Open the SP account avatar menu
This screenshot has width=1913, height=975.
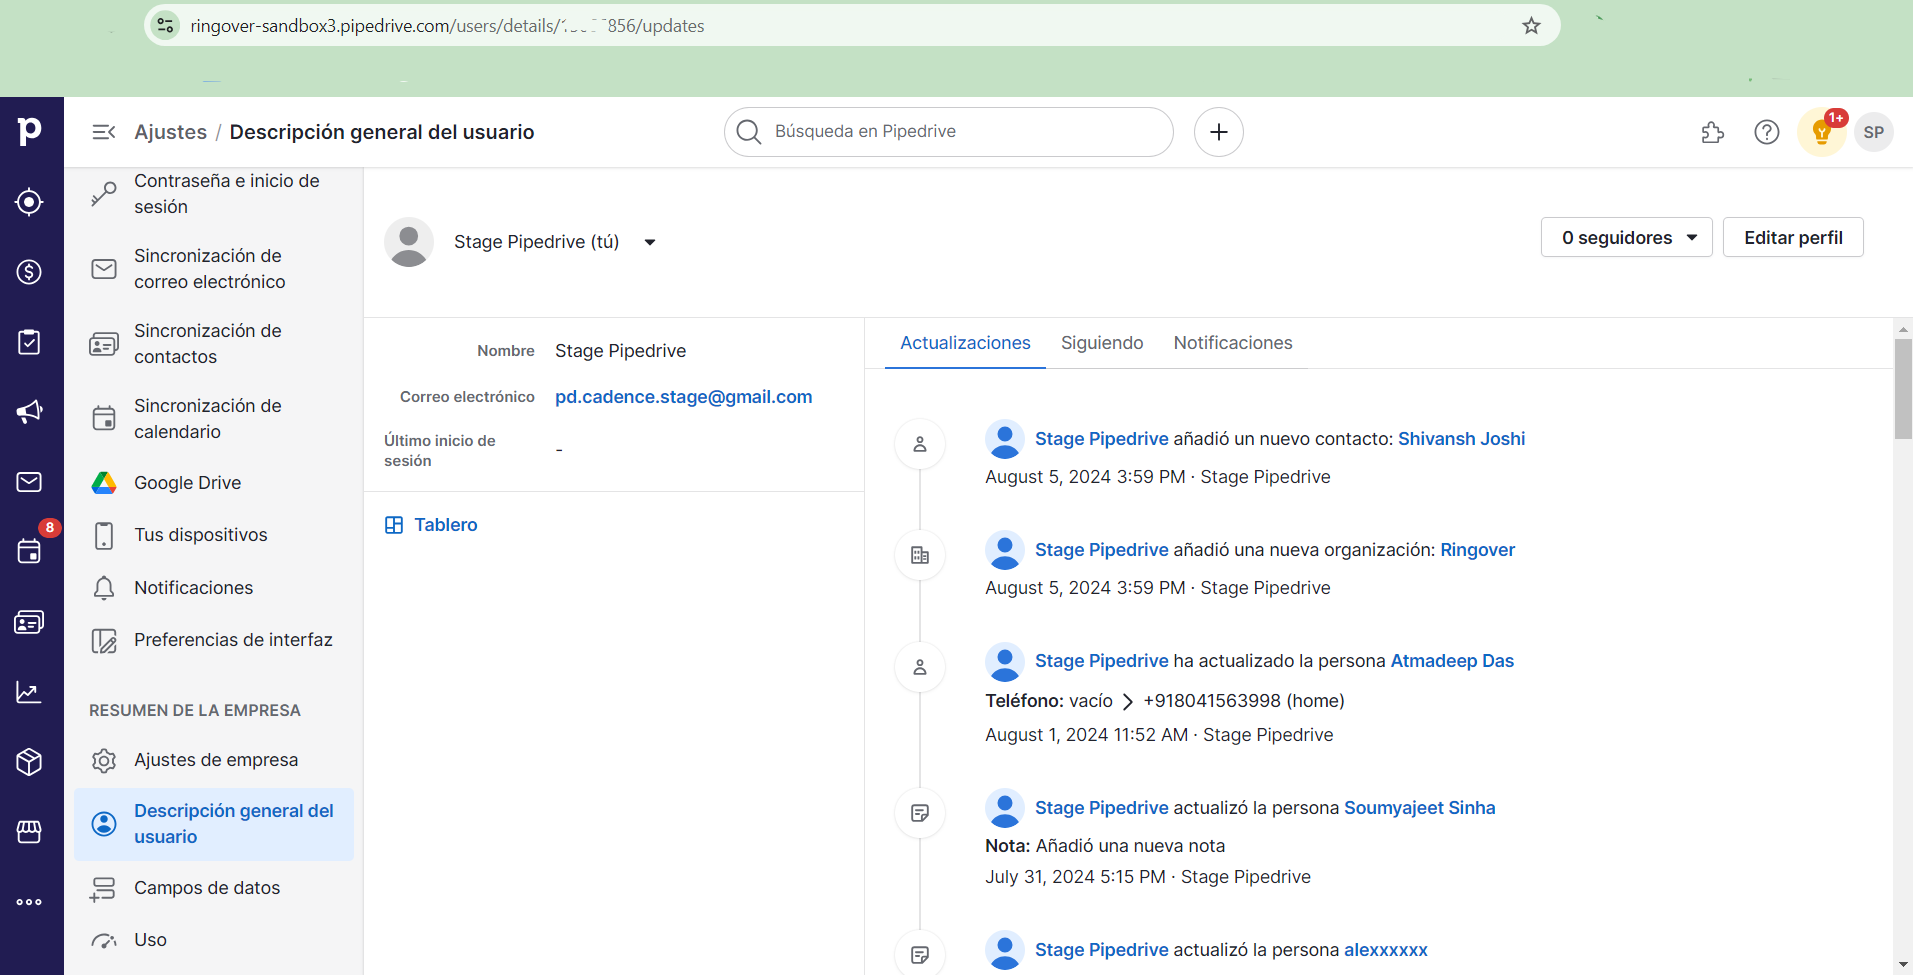pyautogui.click(x=1874, y=132)
